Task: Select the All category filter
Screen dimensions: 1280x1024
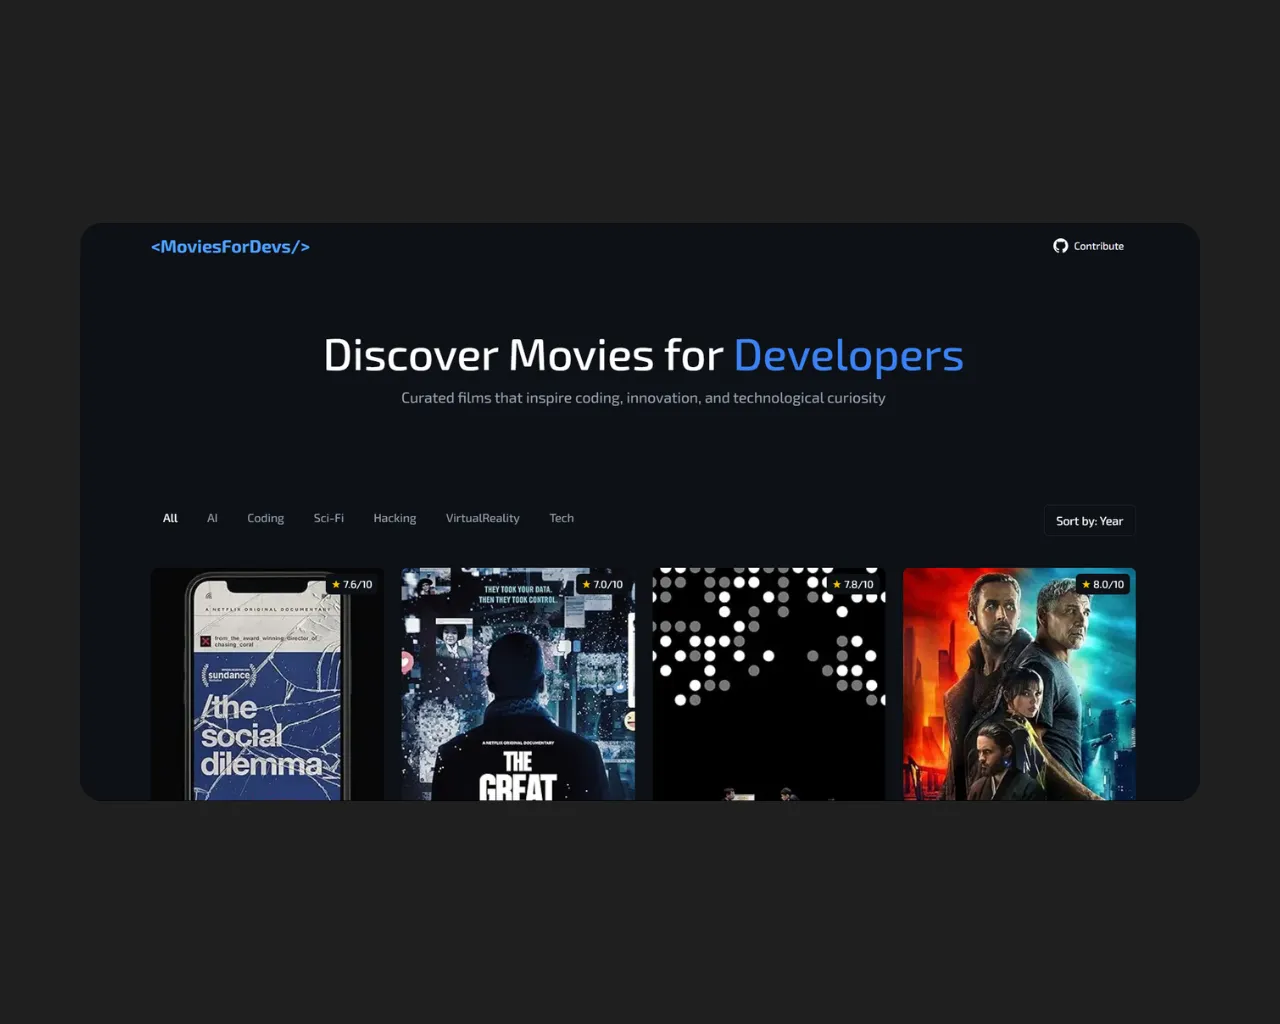Action: coord(169,518)
